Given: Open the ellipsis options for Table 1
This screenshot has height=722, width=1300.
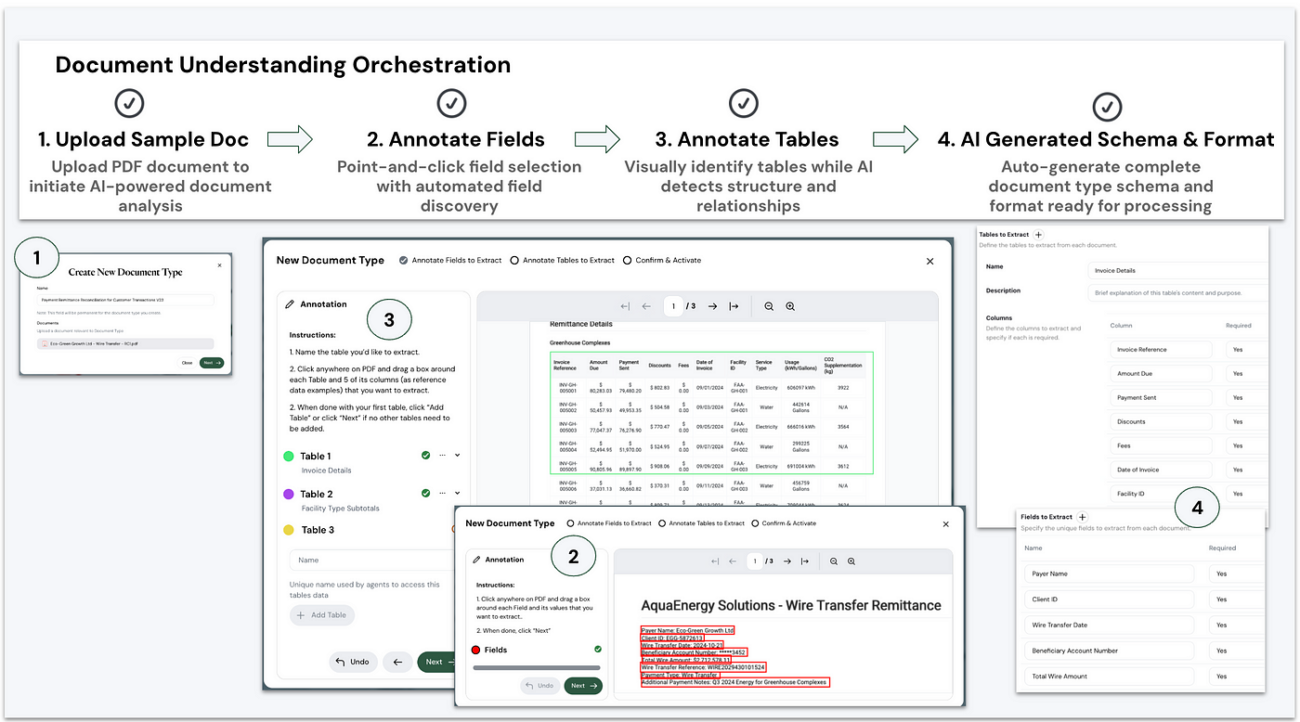Looking at the screenshot, I should point(443,455).
